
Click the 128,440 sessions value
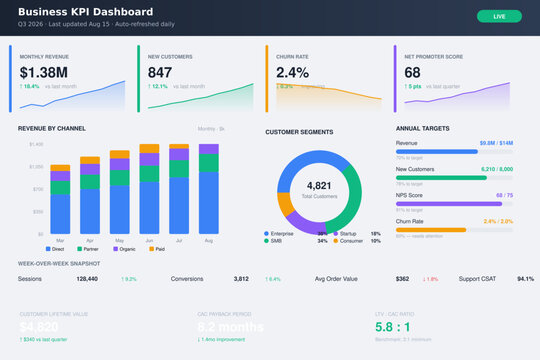(87, 279)
